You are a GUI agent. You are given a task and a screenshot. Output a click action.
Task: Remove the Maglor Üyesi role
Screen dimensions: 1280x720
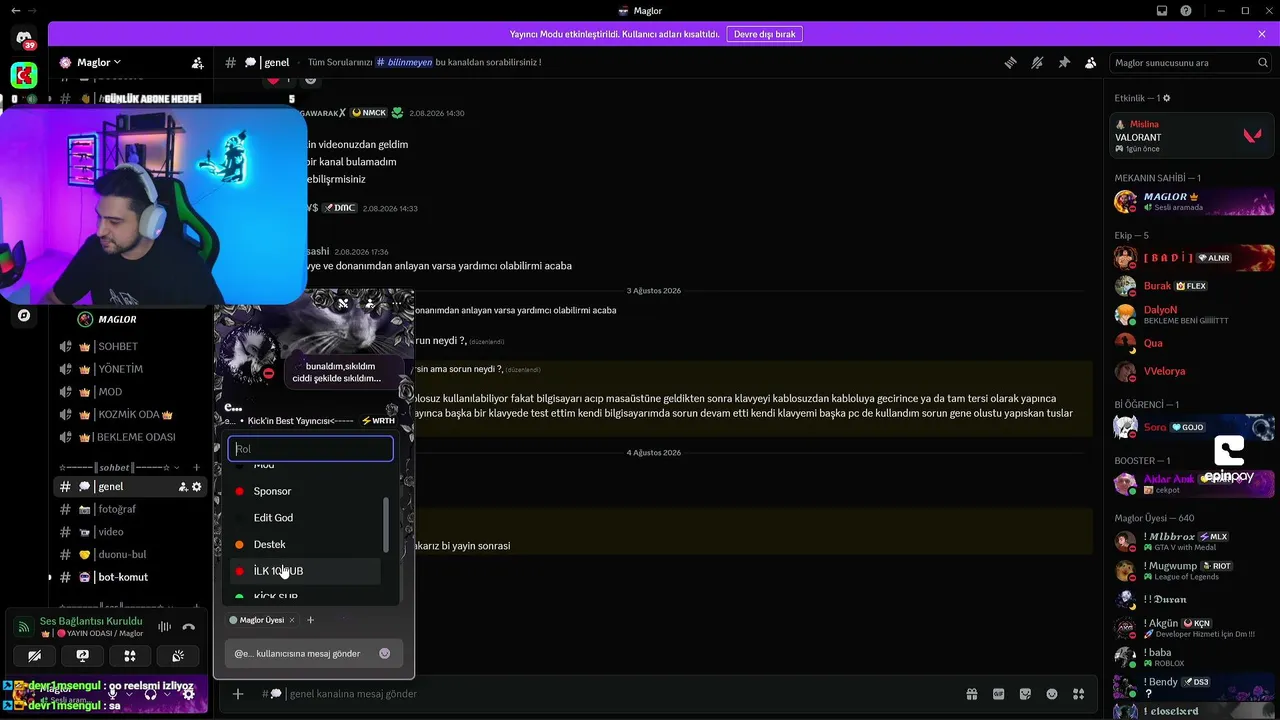(292, 620)
